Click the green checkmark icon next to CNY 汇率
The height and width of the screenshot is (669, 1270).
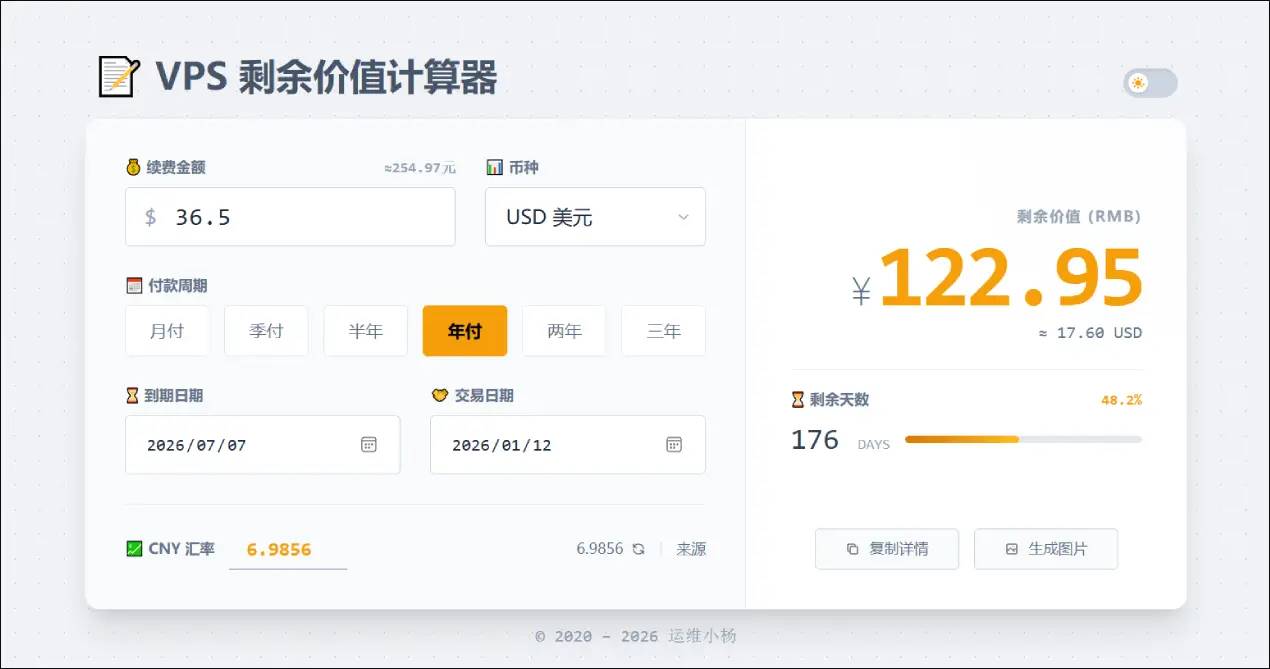[x=133, y=548]
